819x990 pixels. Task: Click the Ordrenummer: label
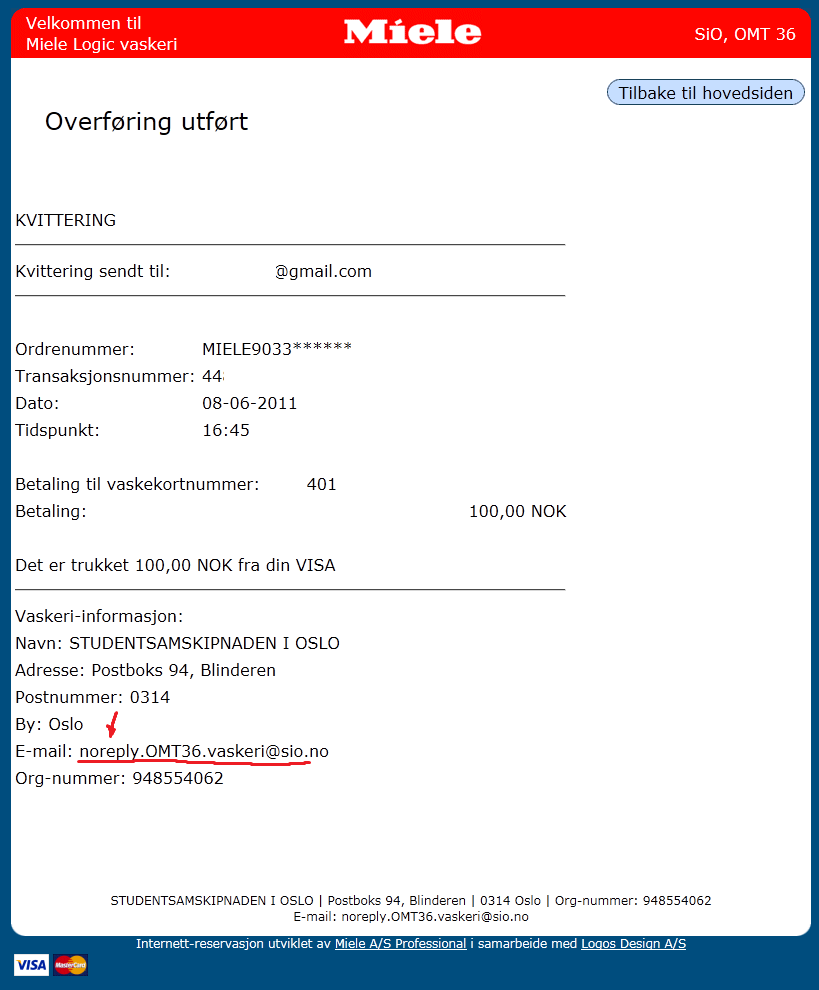[75, 349]
